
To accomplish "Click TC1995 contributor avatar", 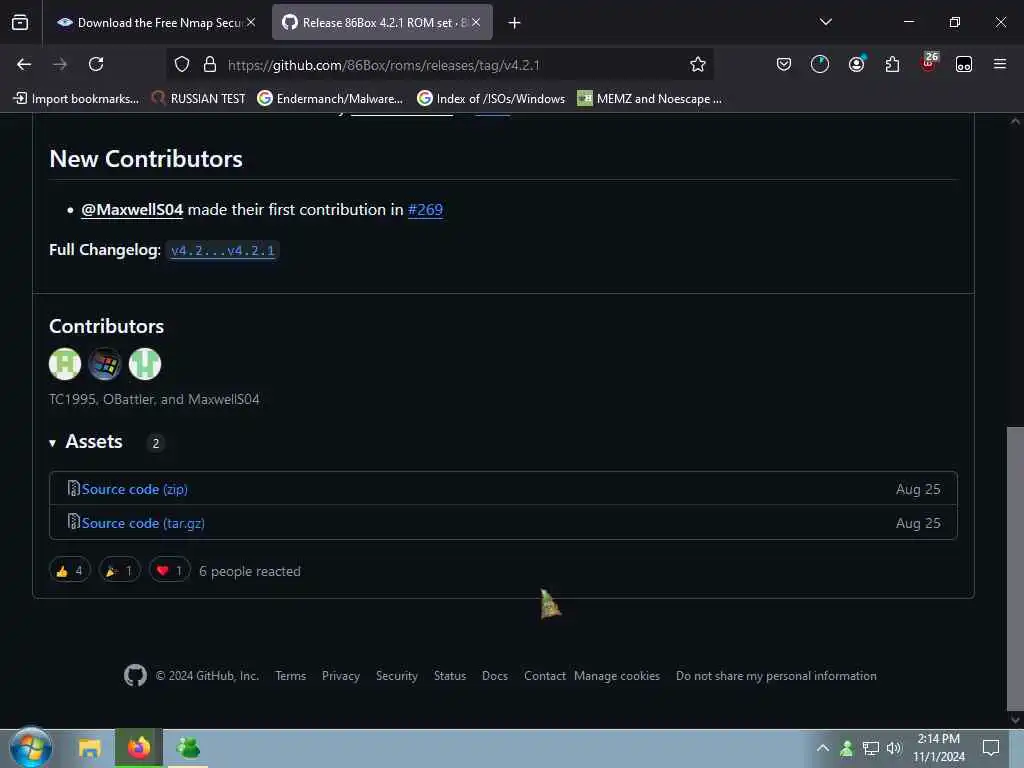I will (x=65, y=364).
